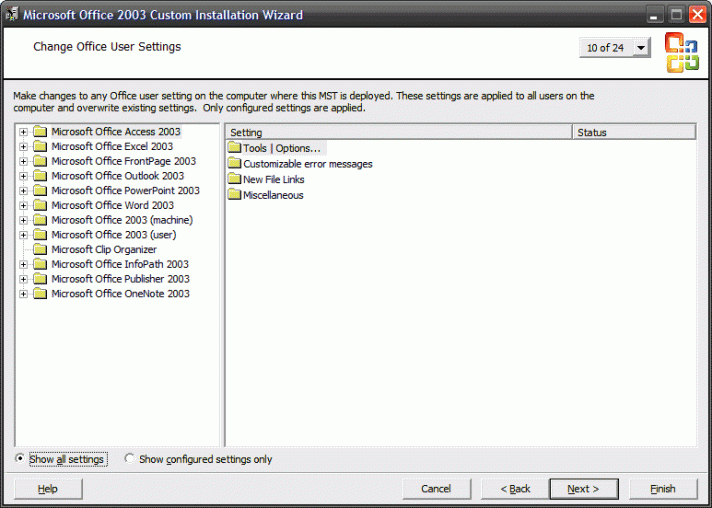Select Microsoft Office OneNote 2003 tree label
The height and width of the screenshot is (508, 712).
[x=120, y=294]
